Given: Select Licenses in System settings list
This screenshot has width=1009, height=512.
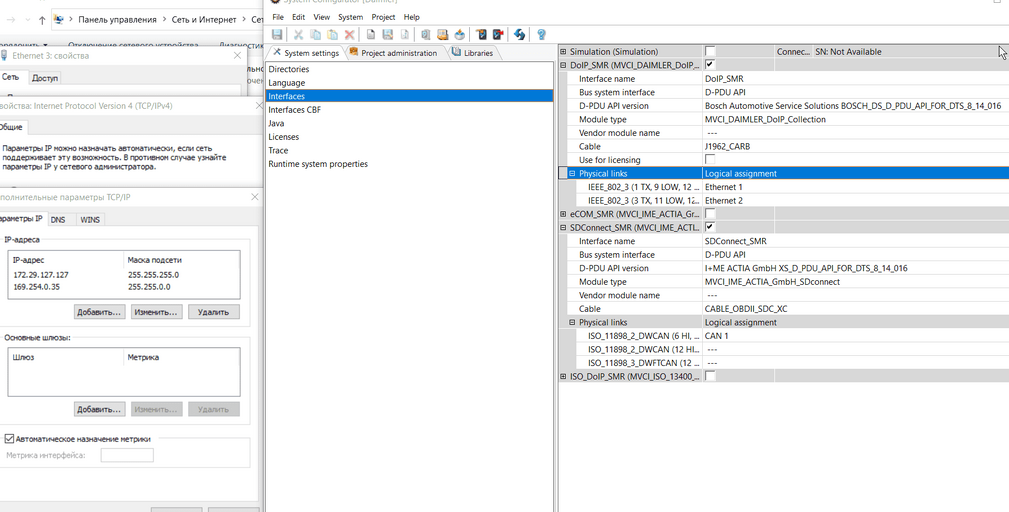Looking at the screenshot, I should coord(409,136).
